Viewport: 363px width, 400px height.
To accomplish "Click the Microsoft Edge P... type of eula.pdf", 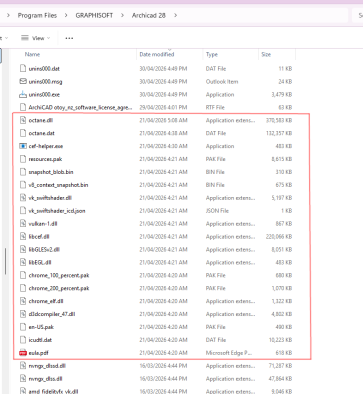I will pyautogui.click(x=229, y=353).
